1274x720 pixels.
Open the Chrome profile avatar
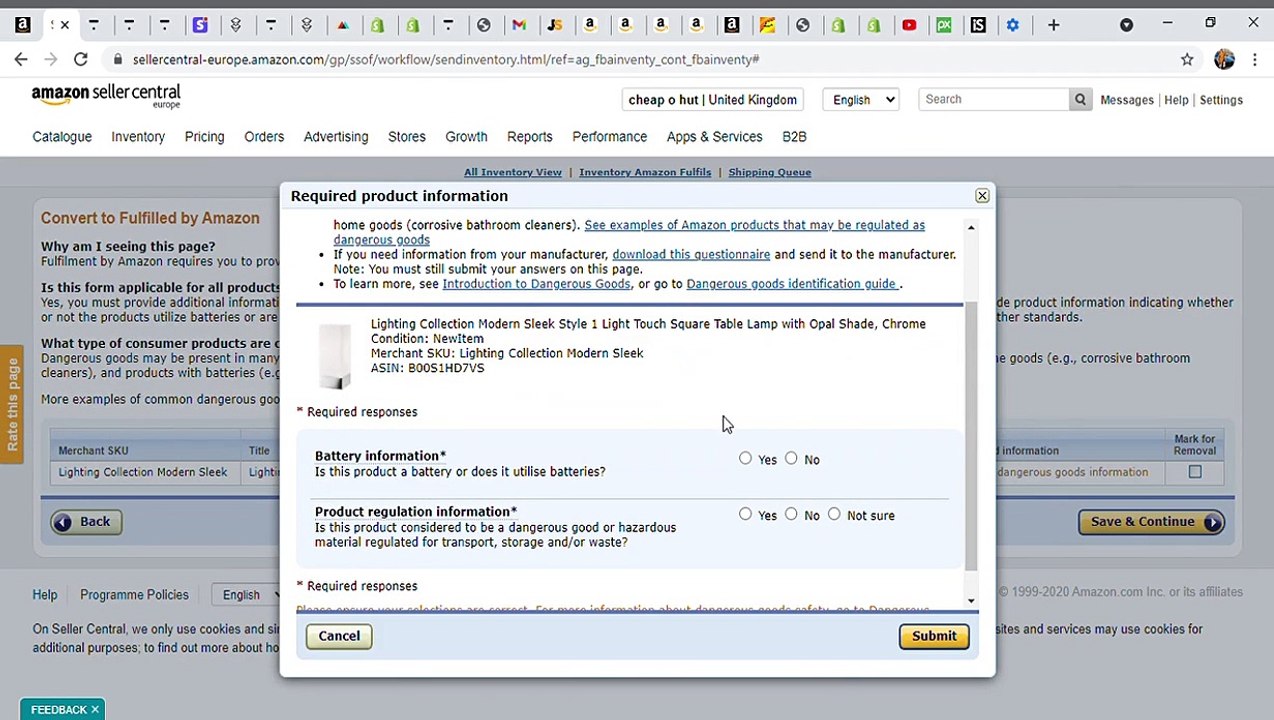click(x=1224, y=60)
